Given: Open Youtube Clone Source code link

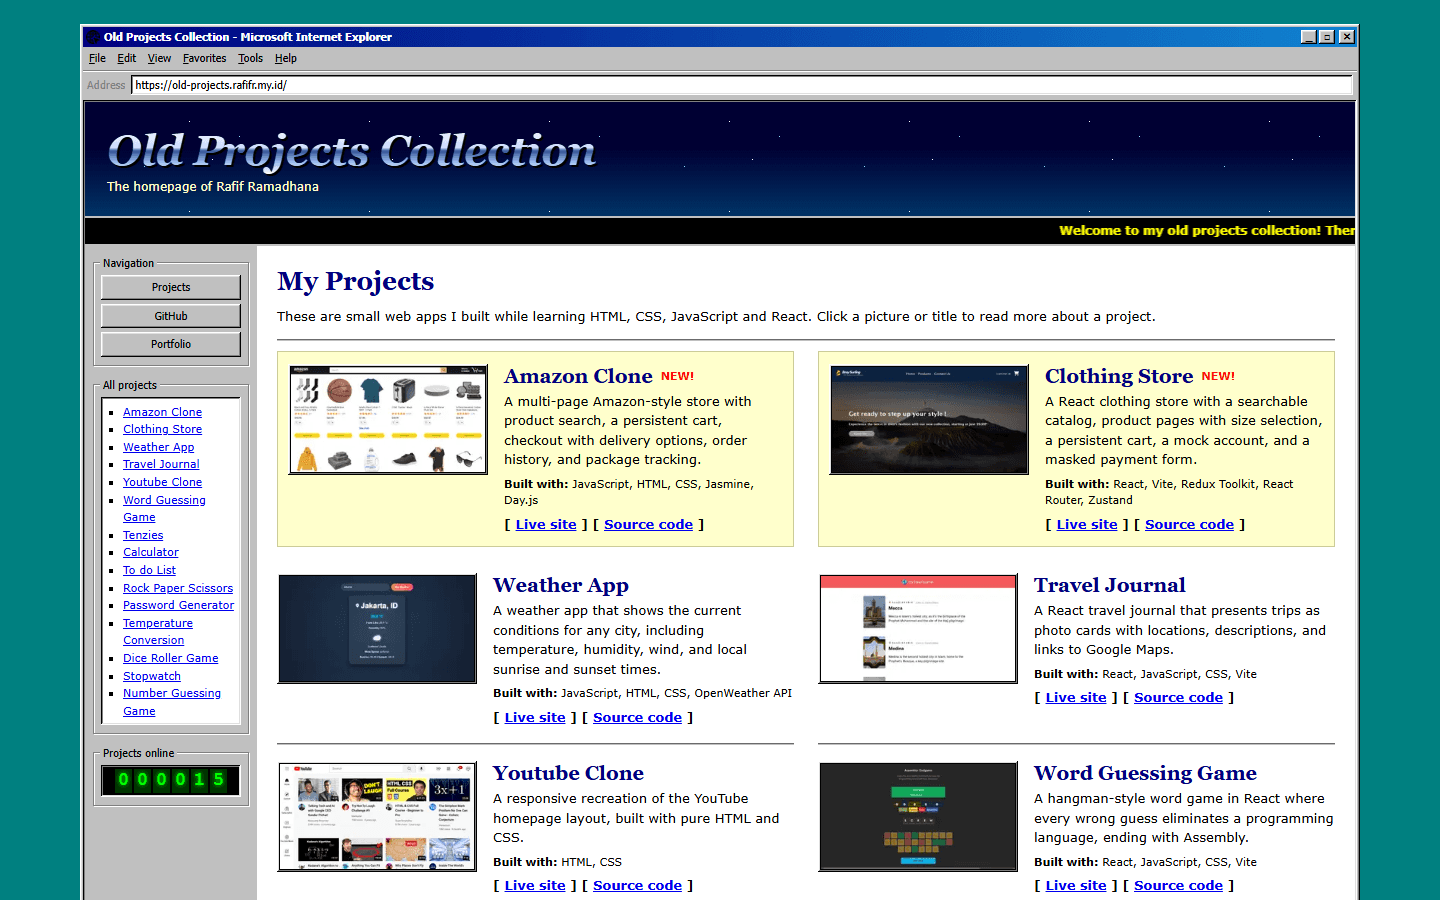Looking at the screenshot, I should 637,885.
